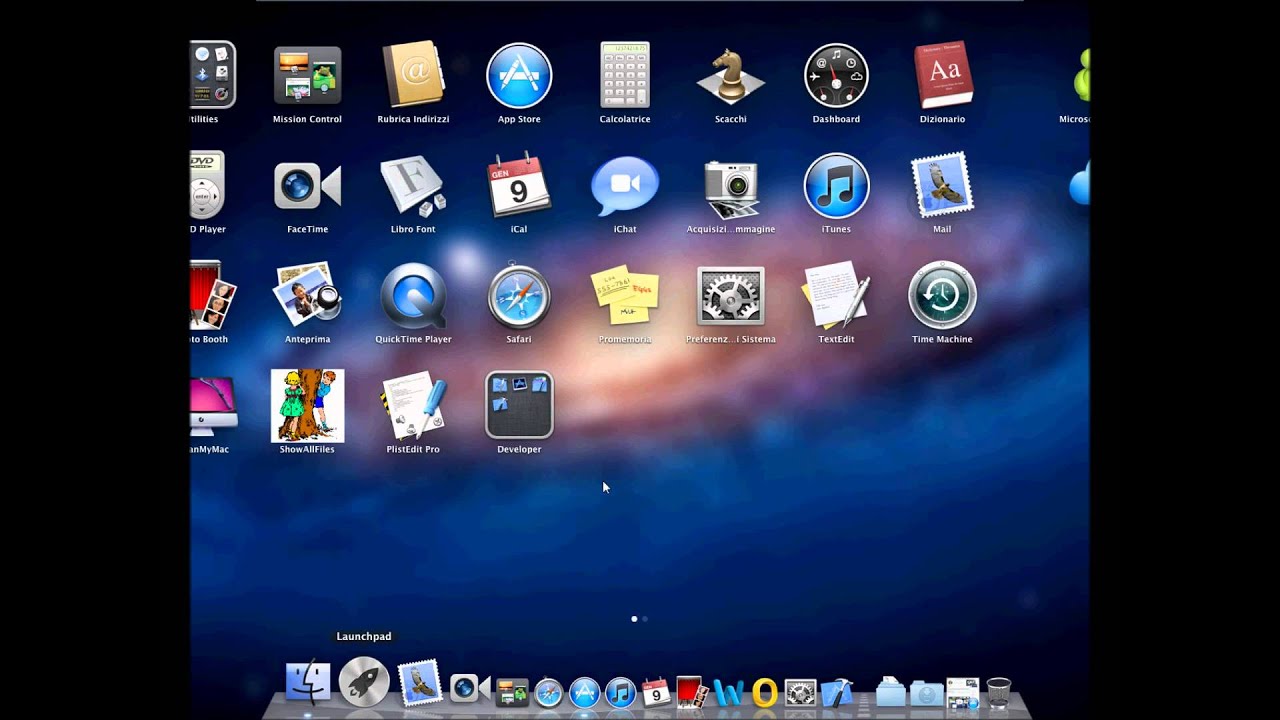Open Mail from the Launchpad grid
Image resolution: width=1280 pixels, height=720 pixels.
(942, 185)
